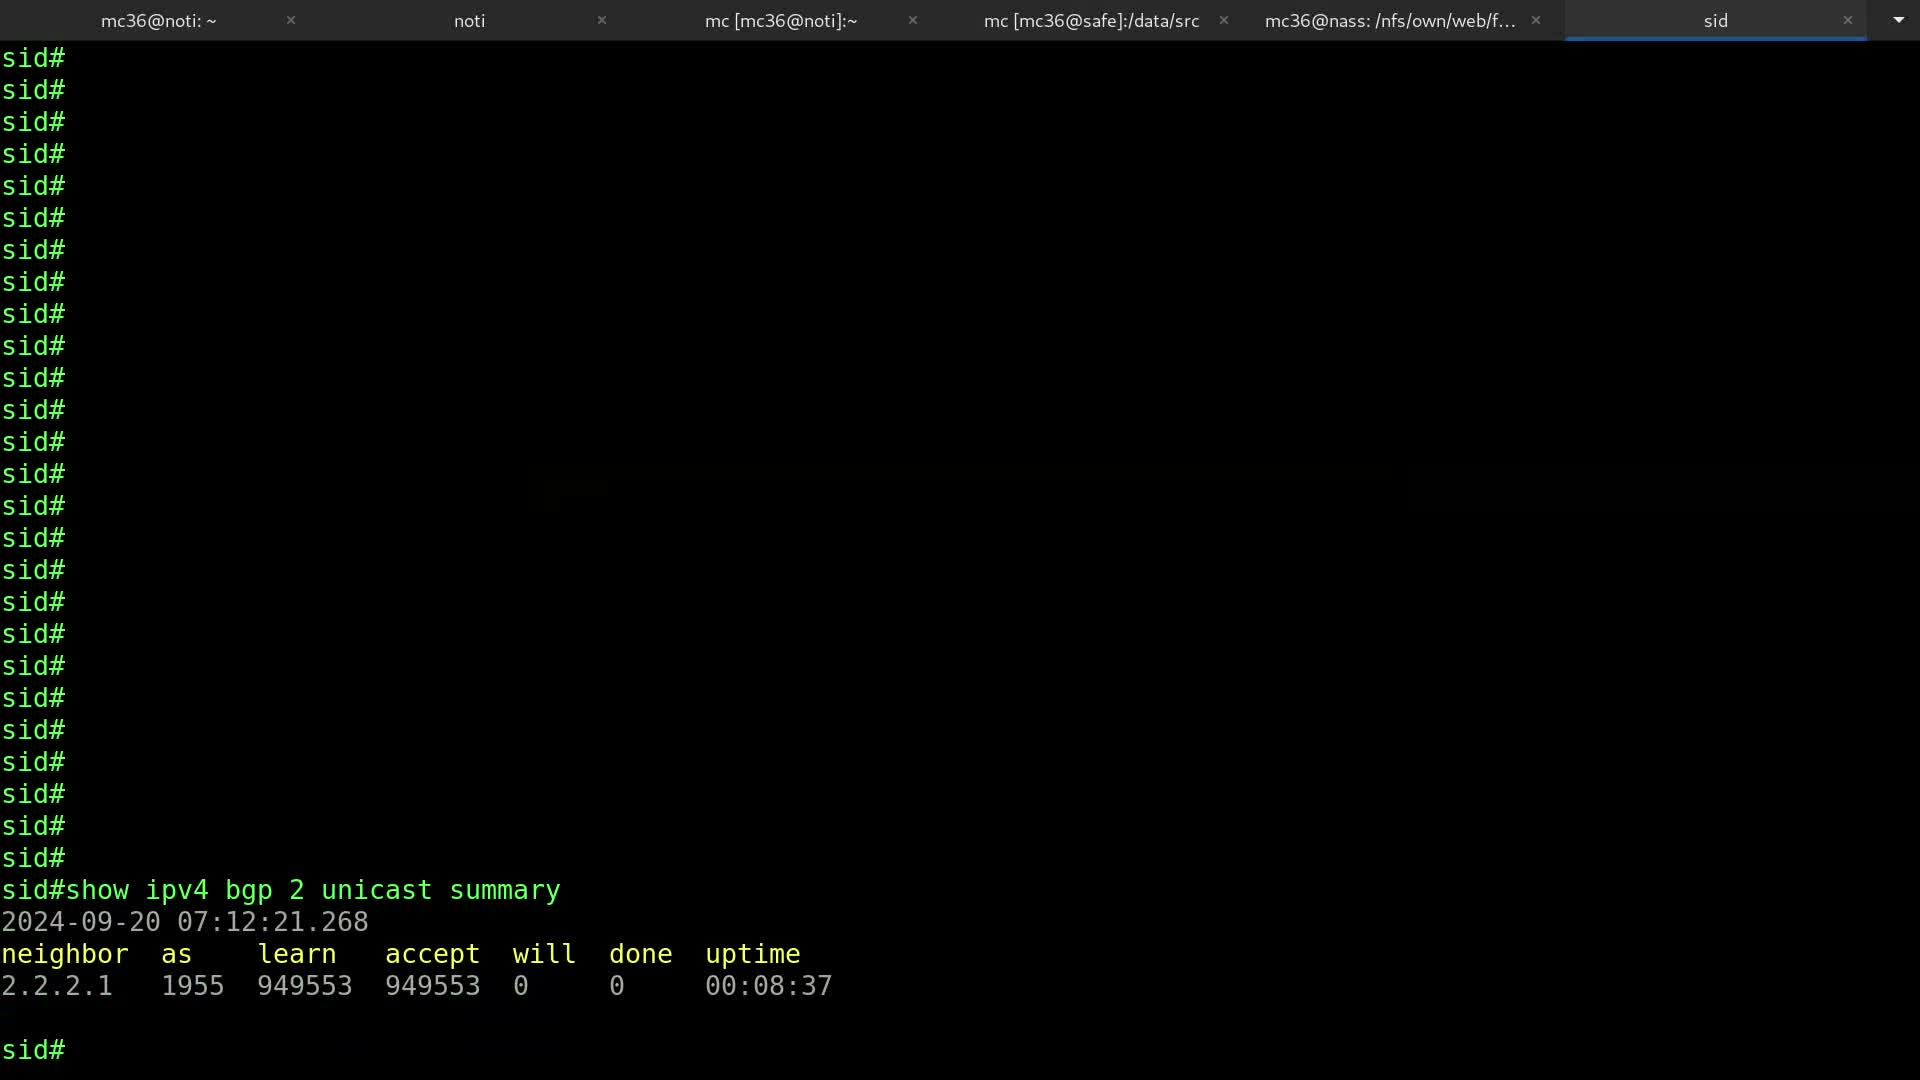1920x1080 pixels.
Task: Open the mc [mc36@noti]:~ tab
Action: (780, 20)
